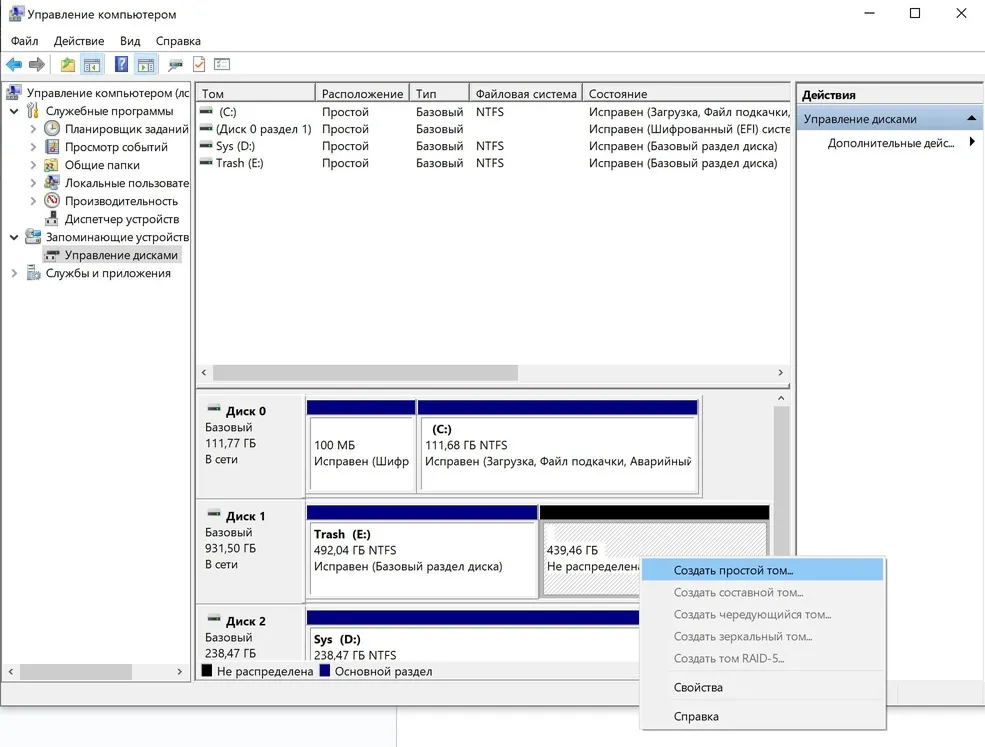Click the drive icon next to (C:) volume
This screenshot has height=747, width=985.
[206, 111]
